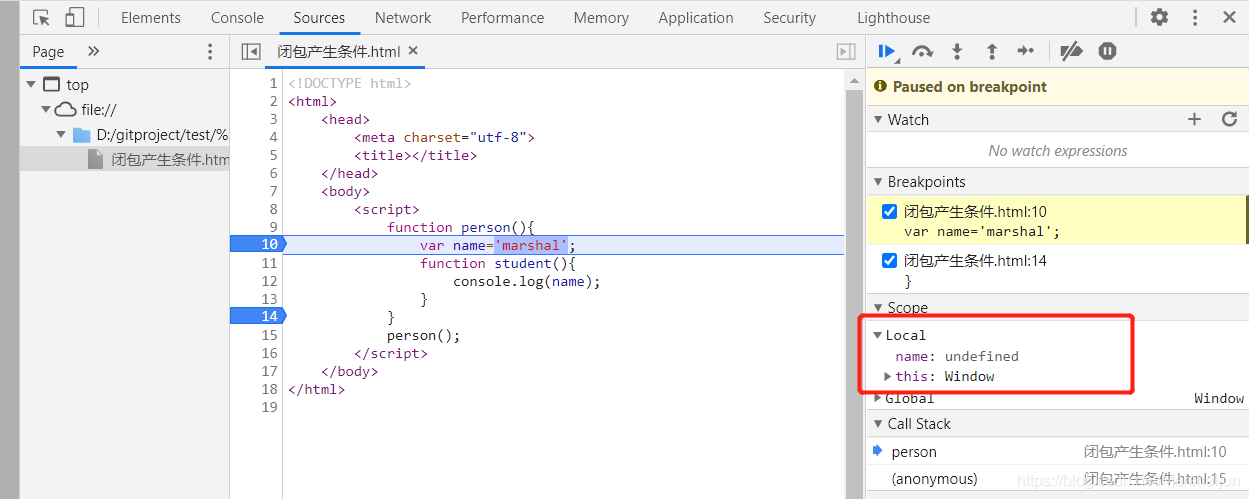Uncheck breakpoint at line 14

pyautogui.click(x=889, y=261)
